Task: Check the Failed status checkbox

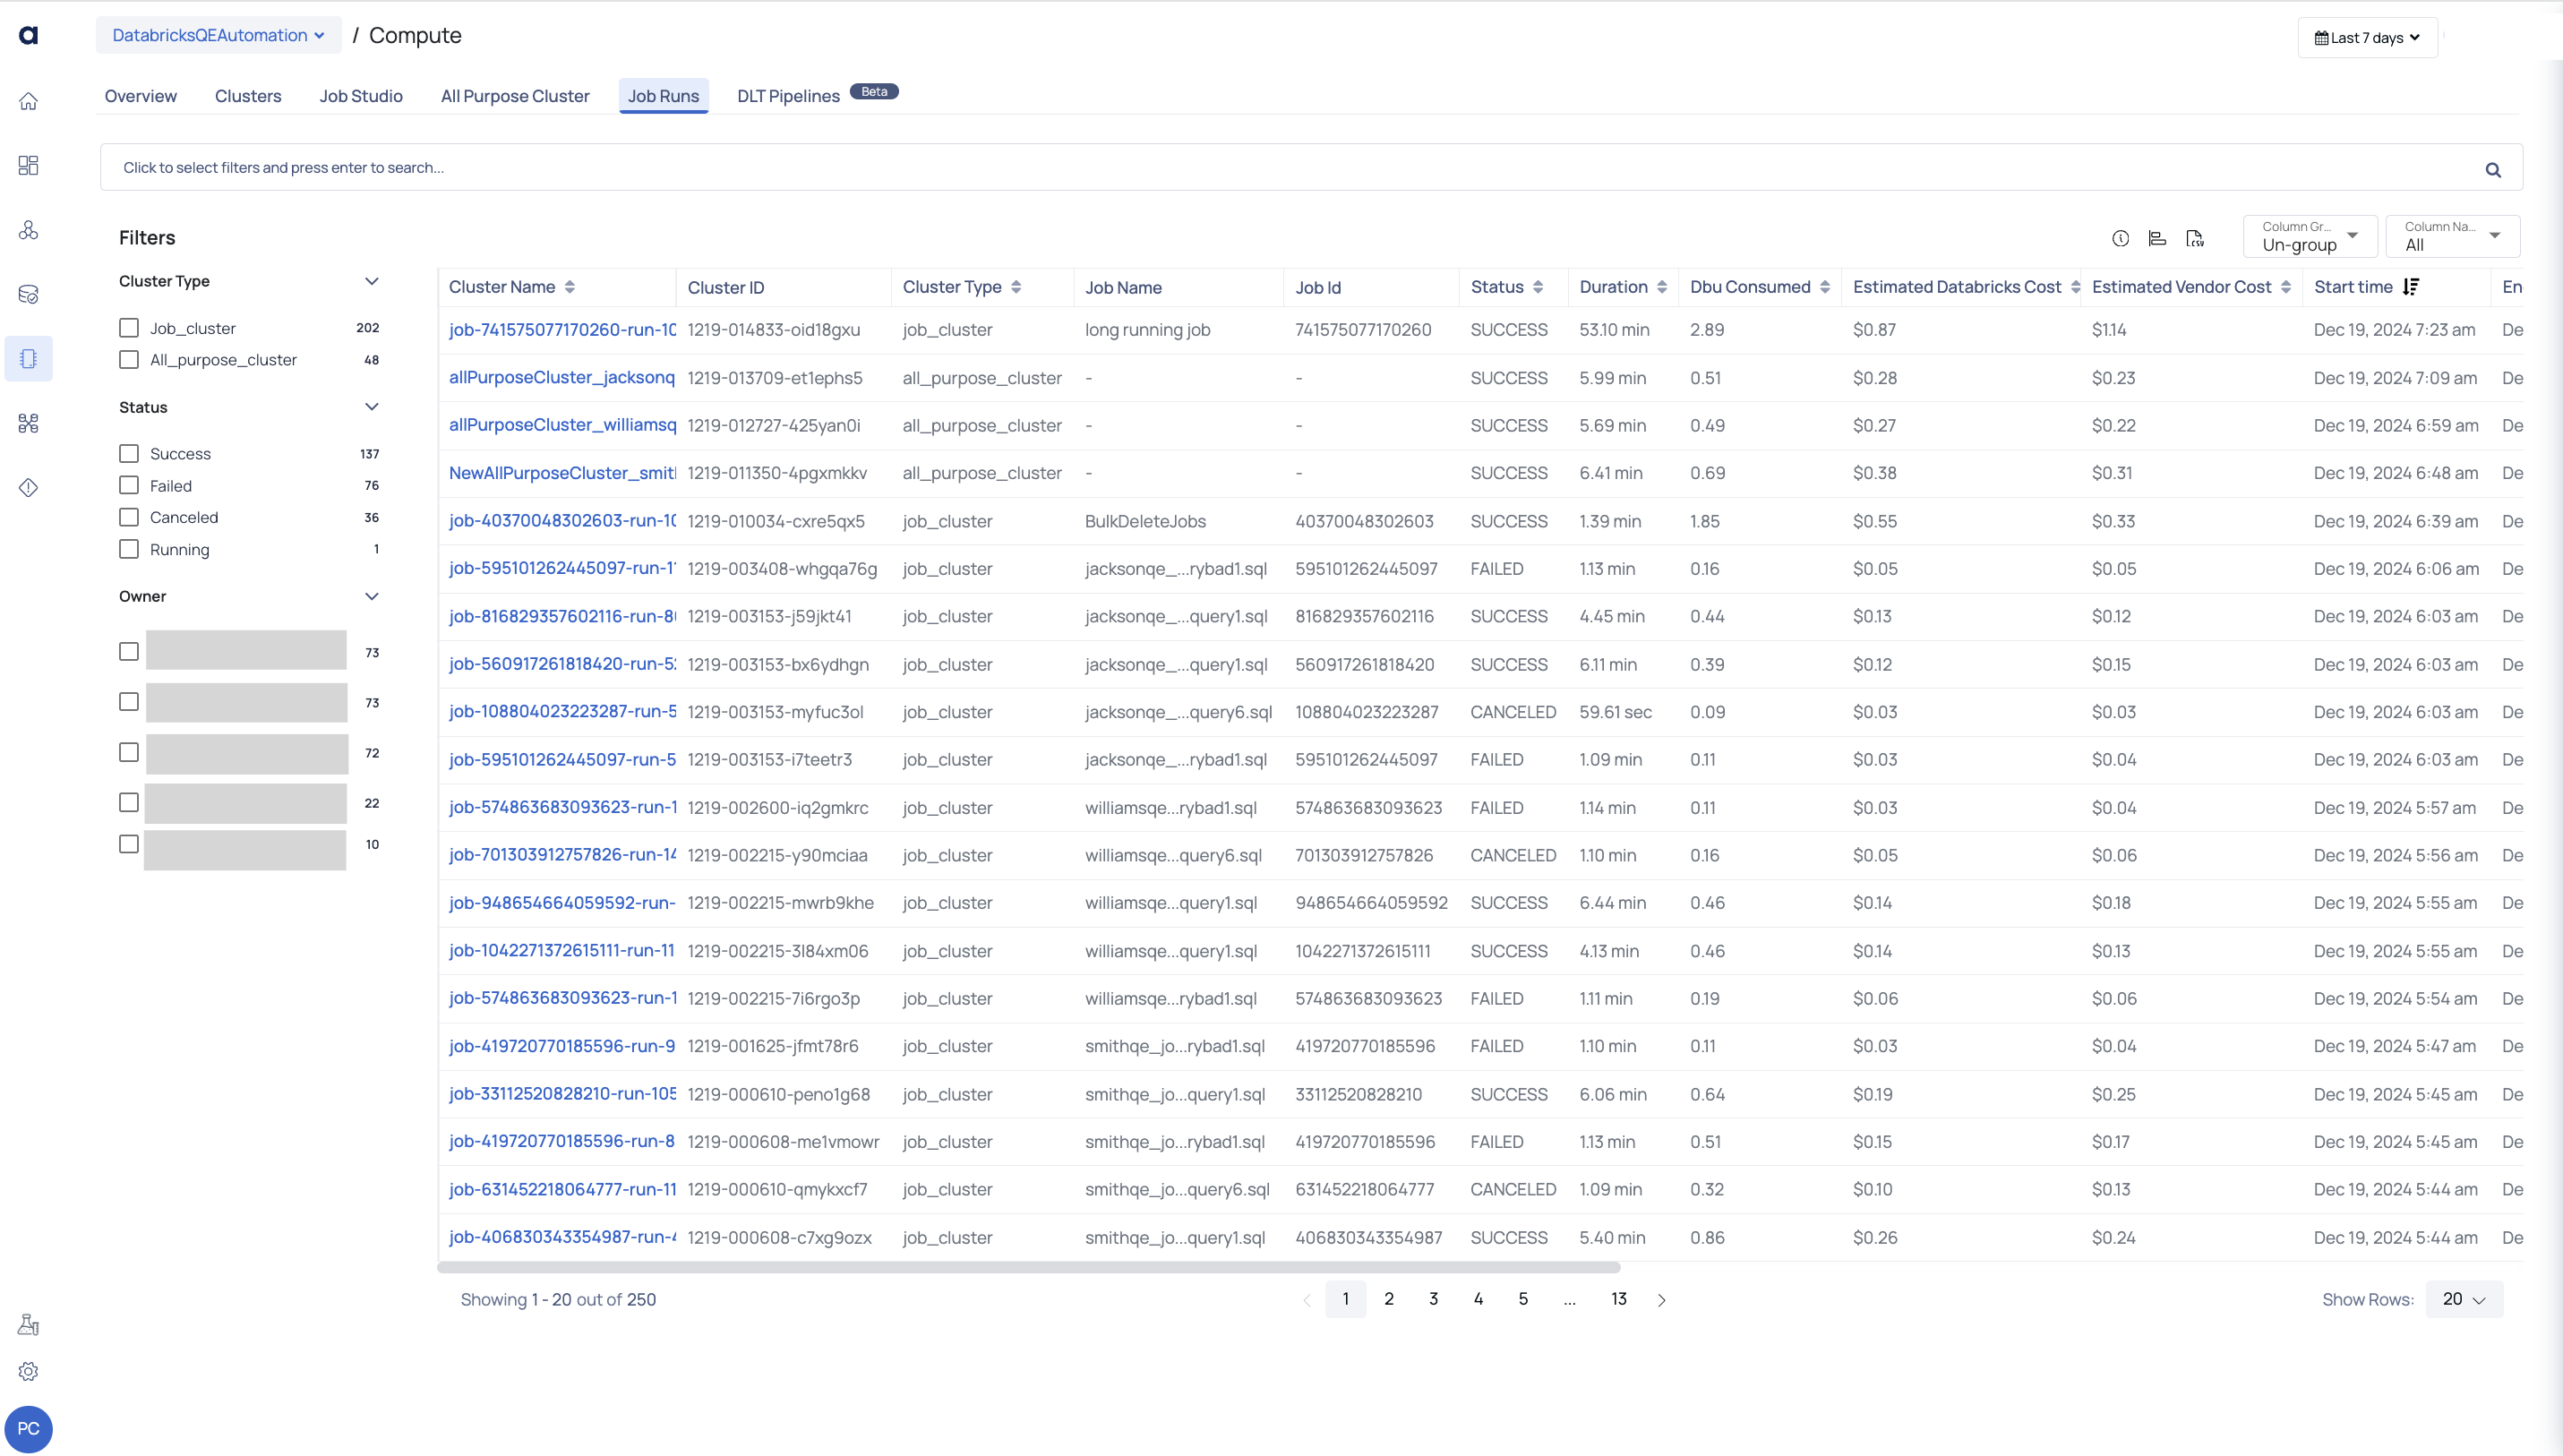Action: click(x=129, y=485)
